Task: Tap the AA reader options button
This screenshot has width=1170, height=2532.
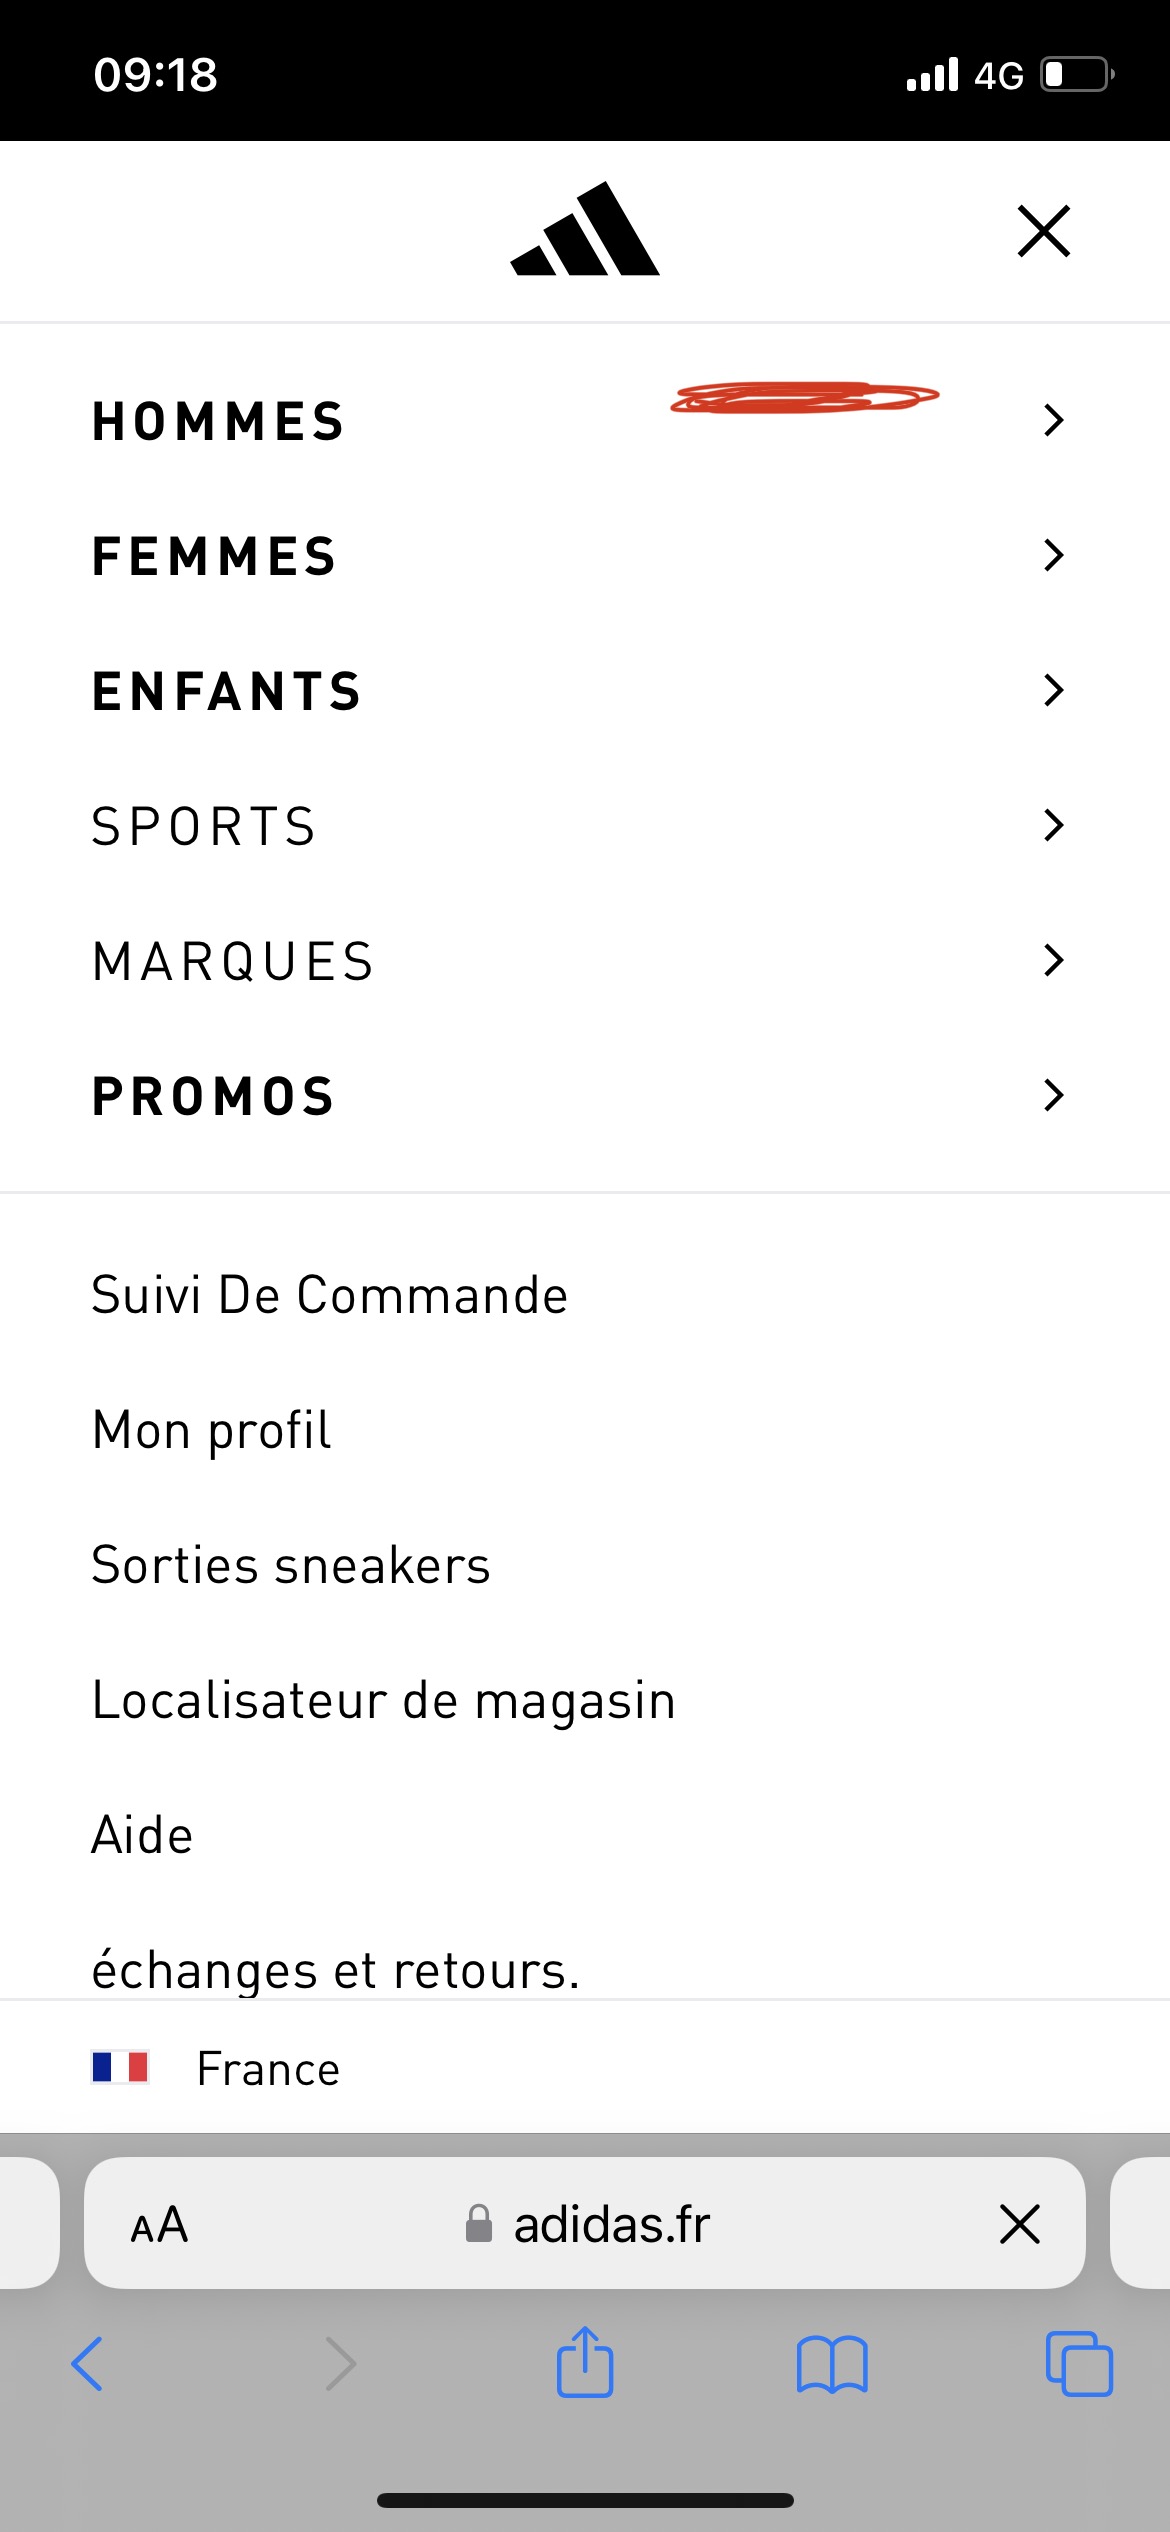Action: 159,2224
